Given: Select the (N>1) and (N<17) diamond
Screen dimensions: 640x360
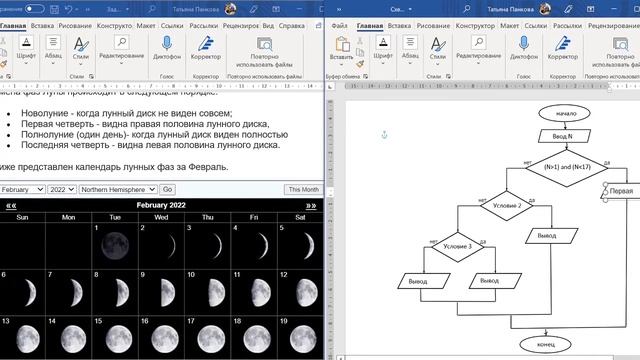Looking at the screenshot, I should 567,167.
